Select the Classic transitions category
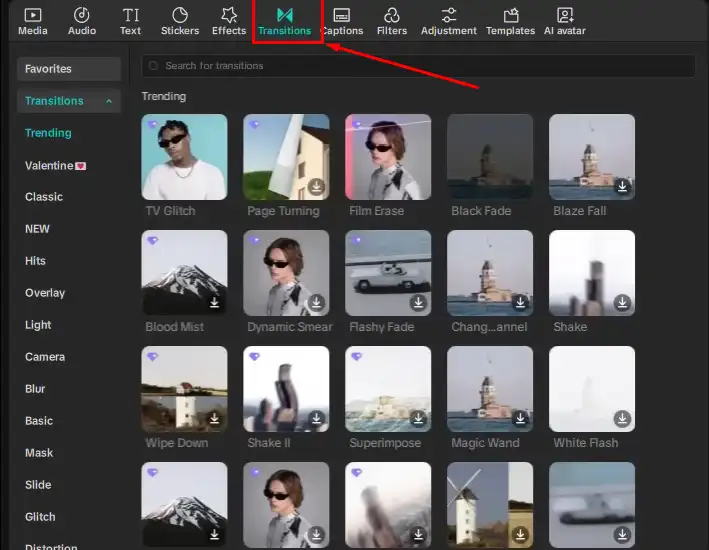Viewport: 709px width, 550px height. point(44,197)
